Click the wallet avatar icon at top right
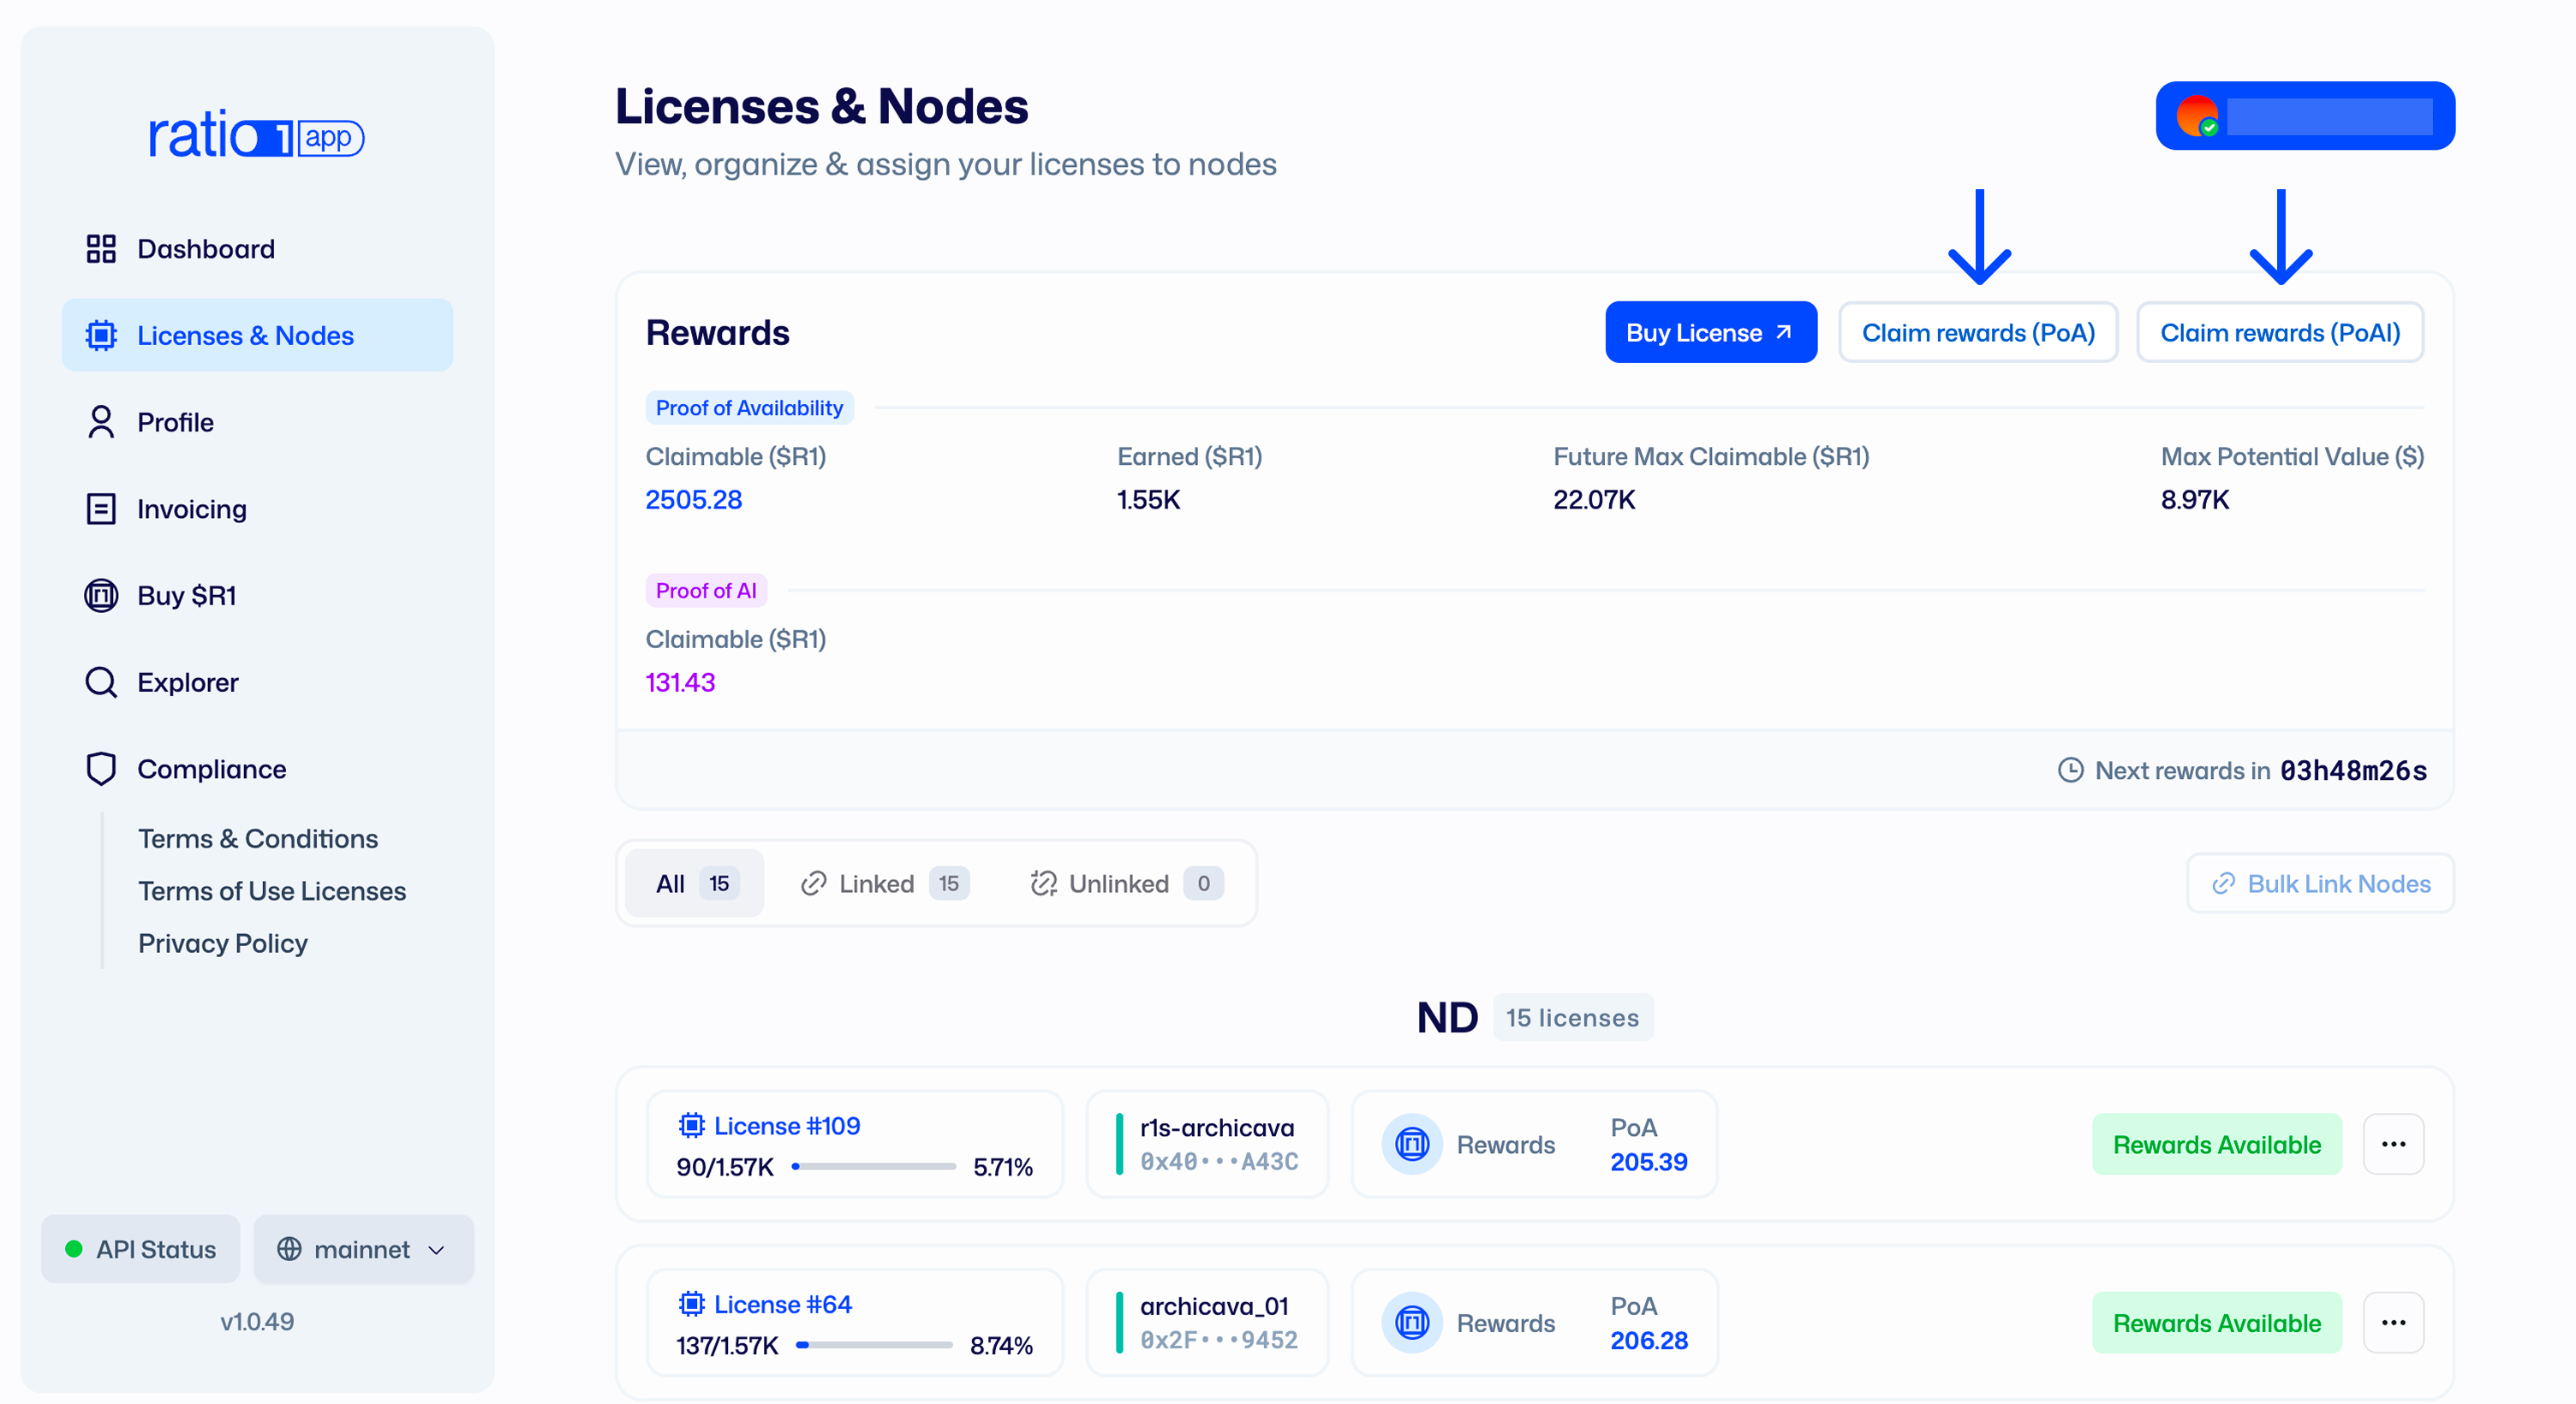This screenshot has width=2576, height=1404. [2198, 116]
